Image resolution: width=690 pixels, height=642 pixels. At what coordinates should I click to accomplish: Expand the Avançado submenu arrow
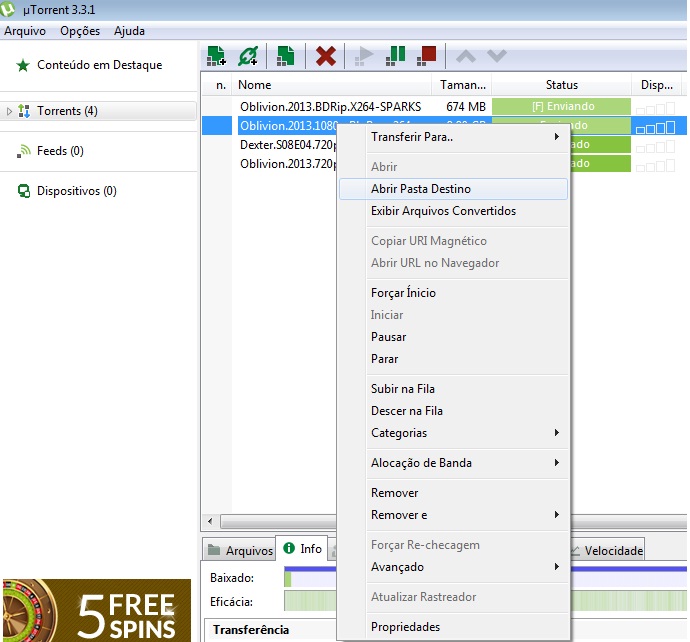(557, 566)
